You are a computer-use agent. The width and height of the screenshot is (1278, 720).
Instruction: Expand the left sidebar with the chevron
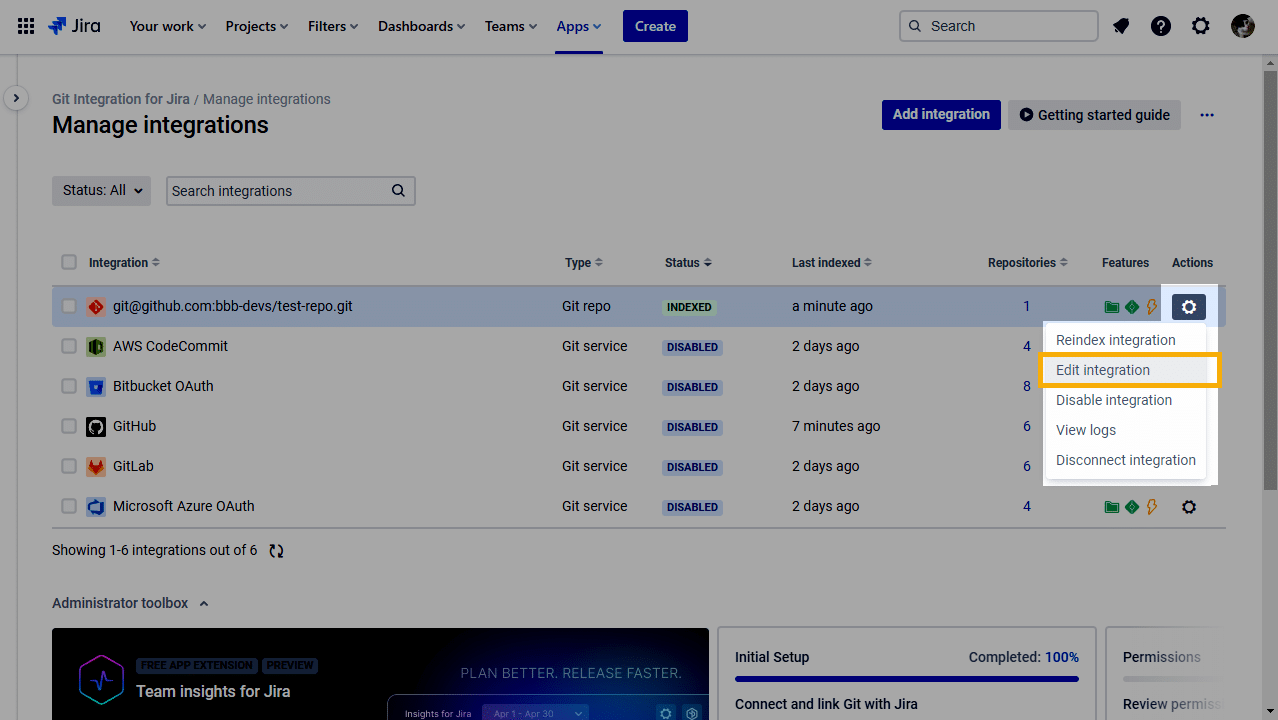(x=16, y=98)
